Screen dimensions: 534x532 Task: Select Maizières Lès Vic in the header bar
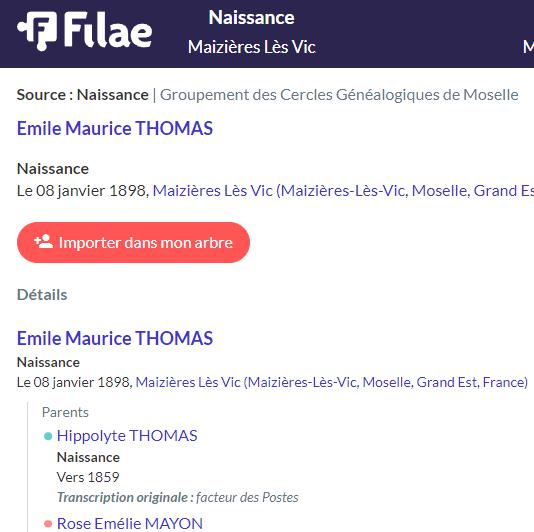(252, 47)
